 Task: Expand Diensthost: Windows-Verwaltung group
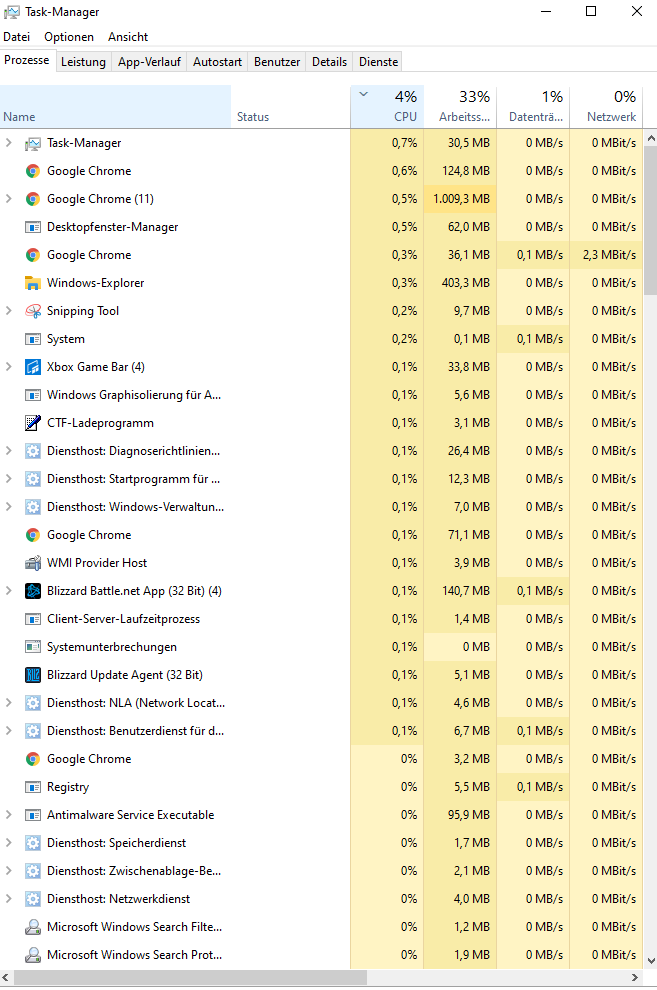tap(8, 507)
